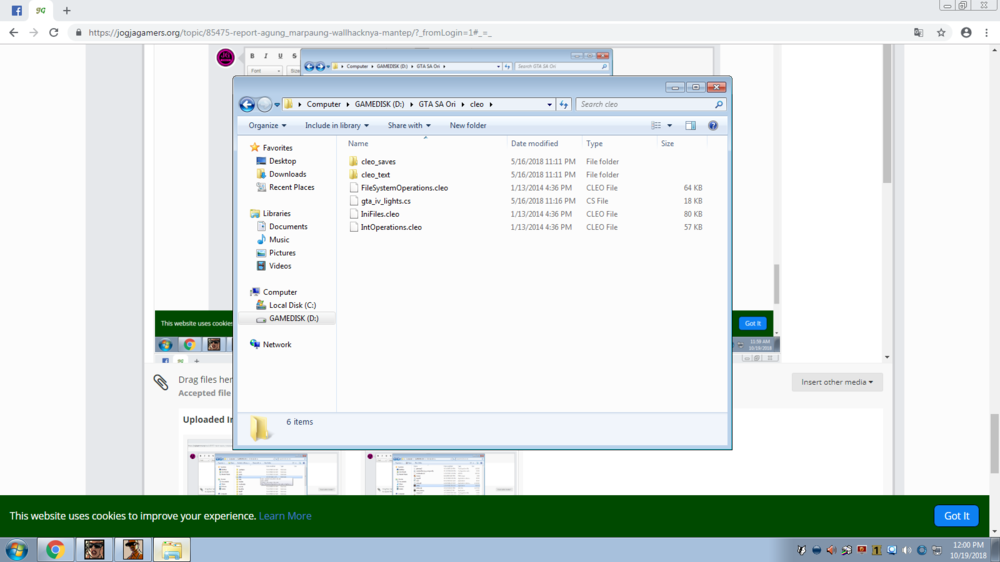
Task: Create a New folder
Action: tap(467, 126)
